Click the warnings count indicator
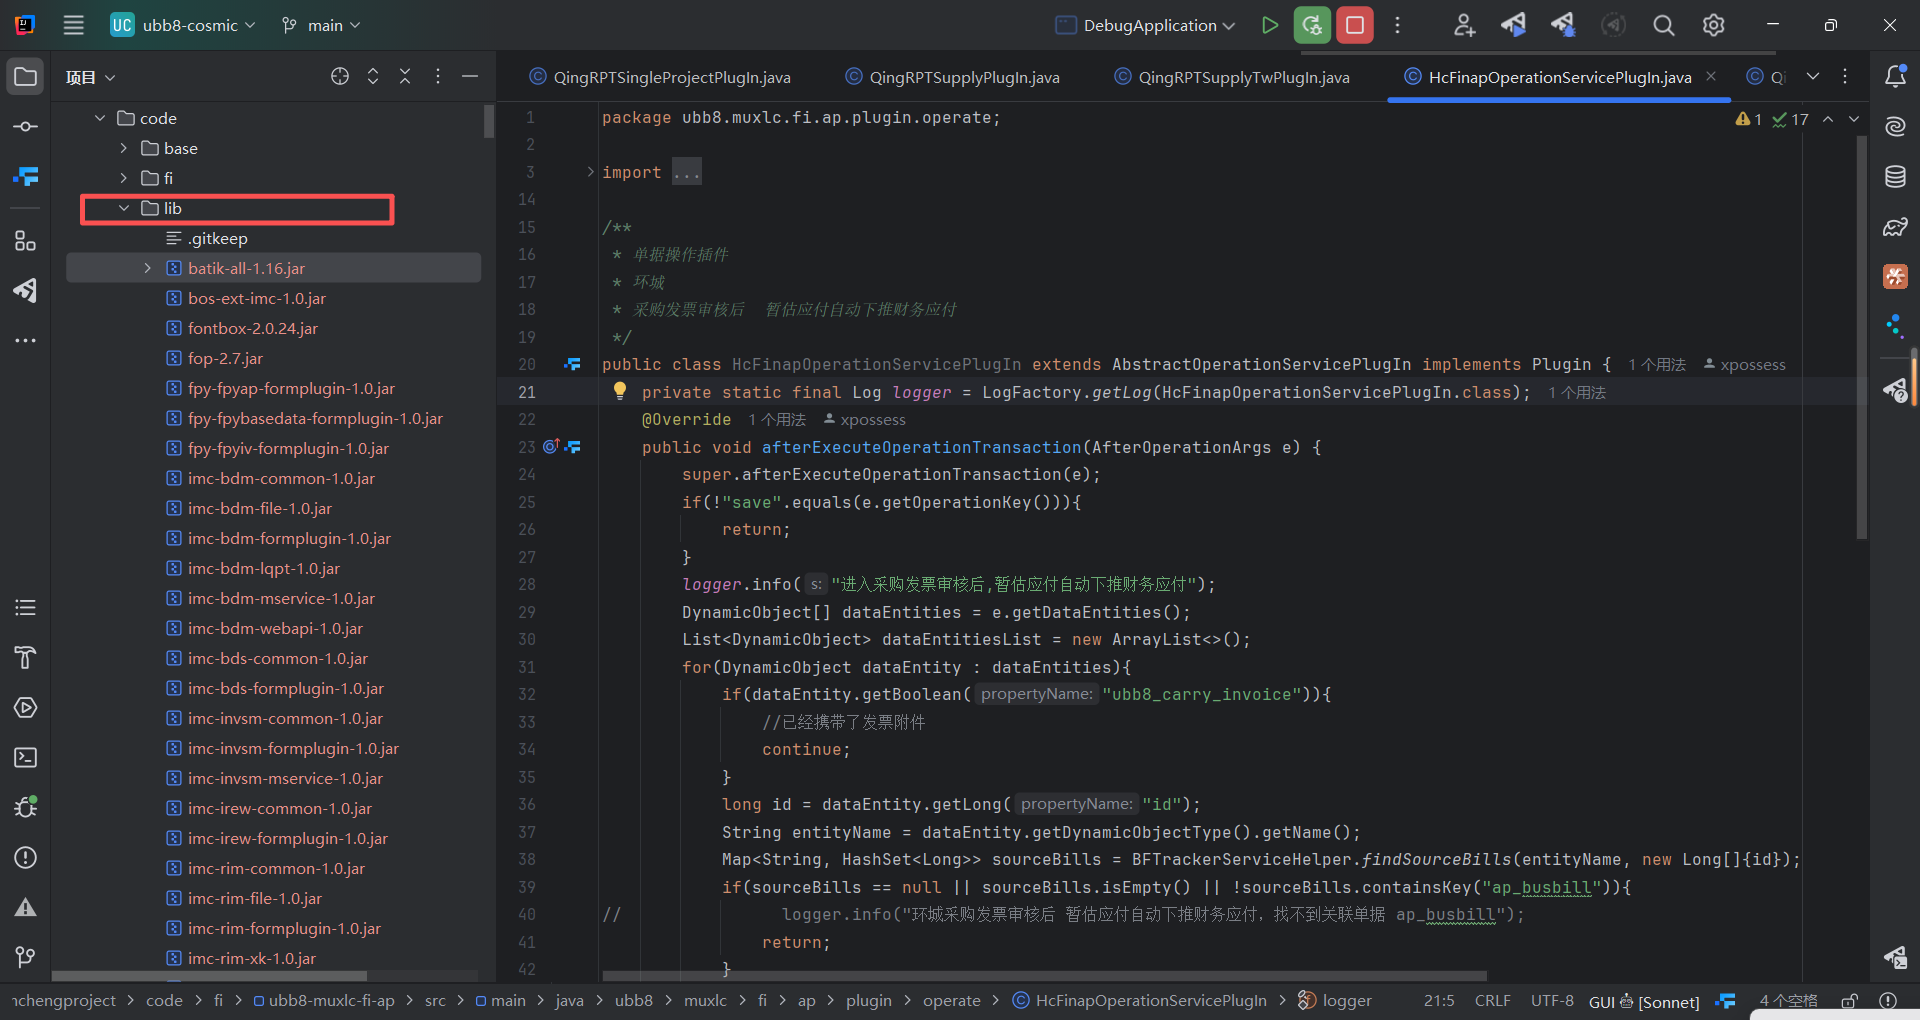The height and width of the screenshot is (1020, 1920). (x=1749, y=119)
